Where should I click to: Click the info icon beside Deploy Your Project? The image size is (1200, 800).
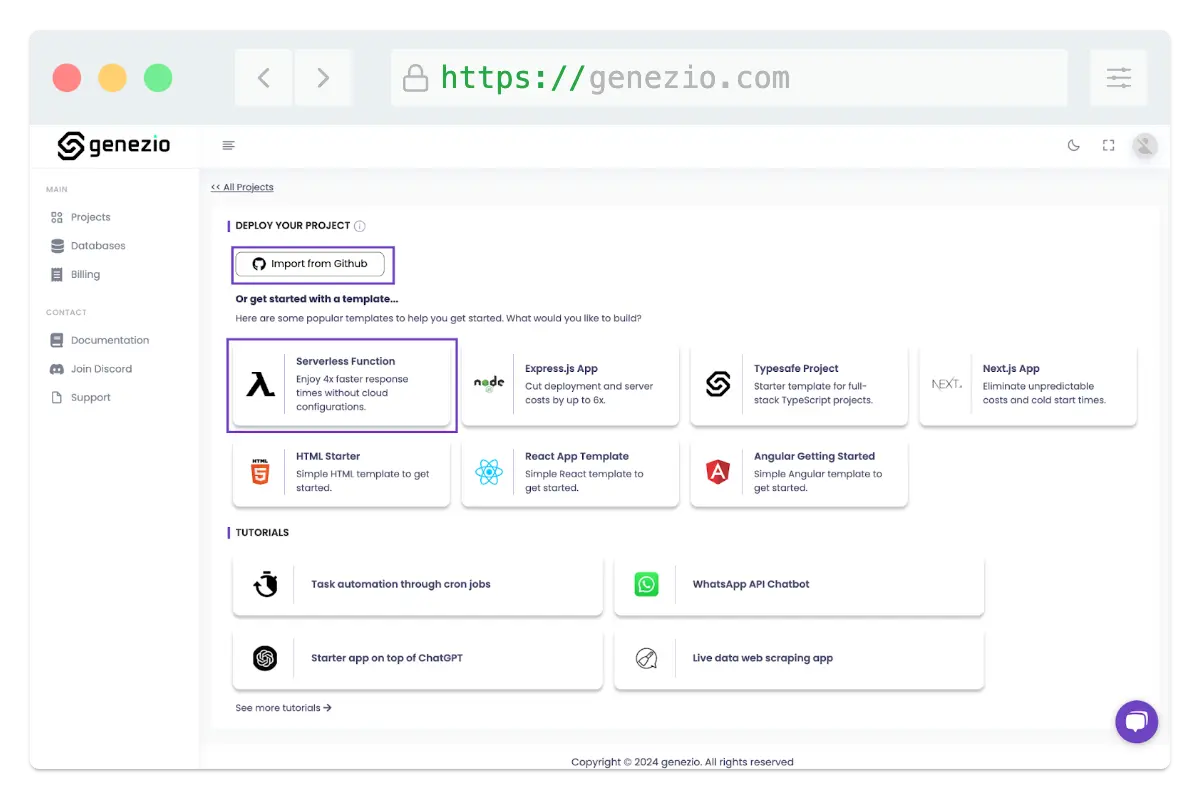[360, 226]
